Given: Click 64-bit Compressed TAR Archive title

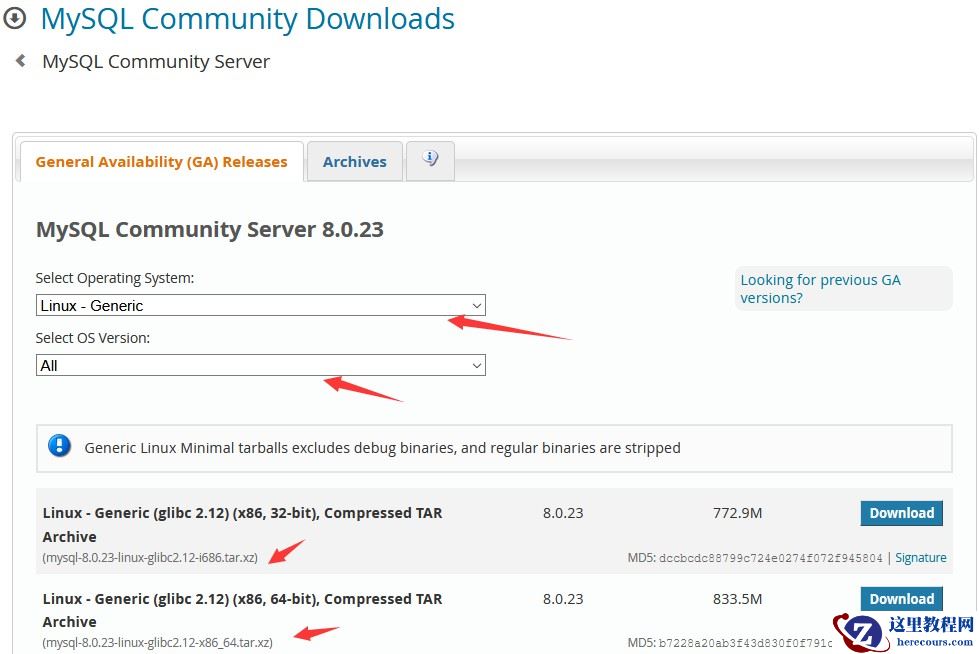Looking at the screenshot, I should coord(242,610).
